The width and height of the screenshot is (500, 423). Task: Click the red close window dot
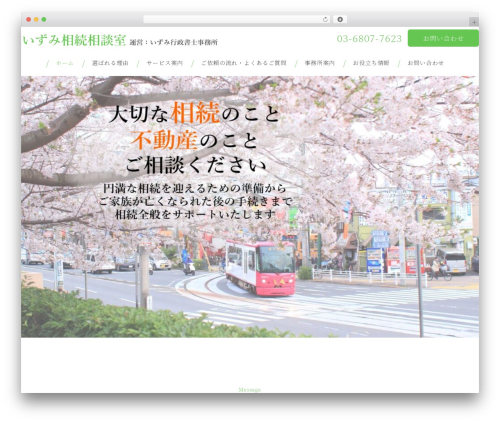tap(29, 20)
